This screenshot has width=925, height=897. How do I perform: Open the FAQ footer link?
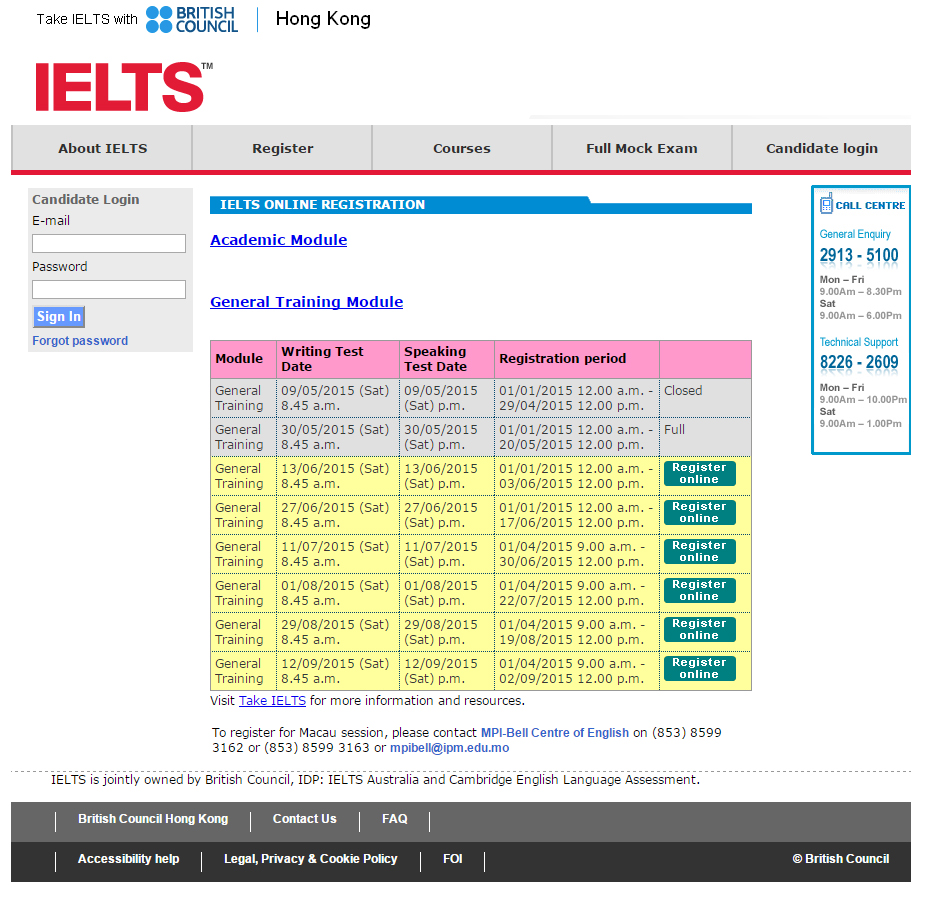(x=395, y=819)
